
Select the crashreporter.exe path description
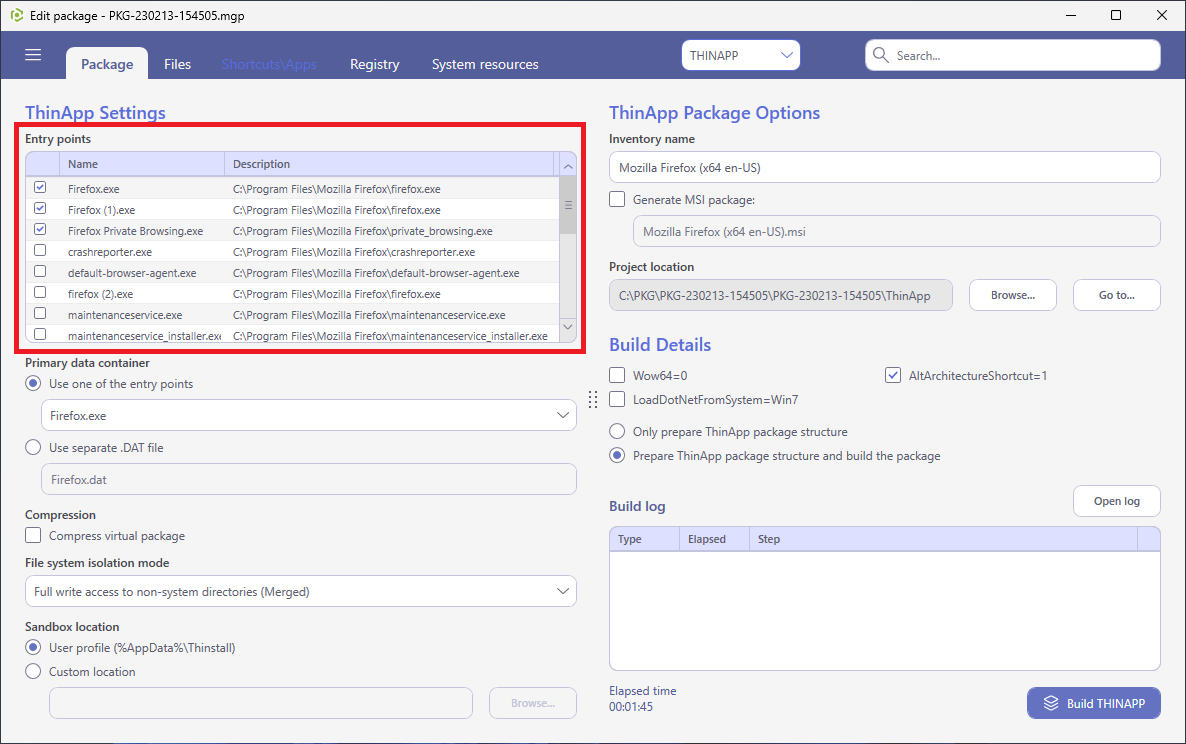pos(354,252)
